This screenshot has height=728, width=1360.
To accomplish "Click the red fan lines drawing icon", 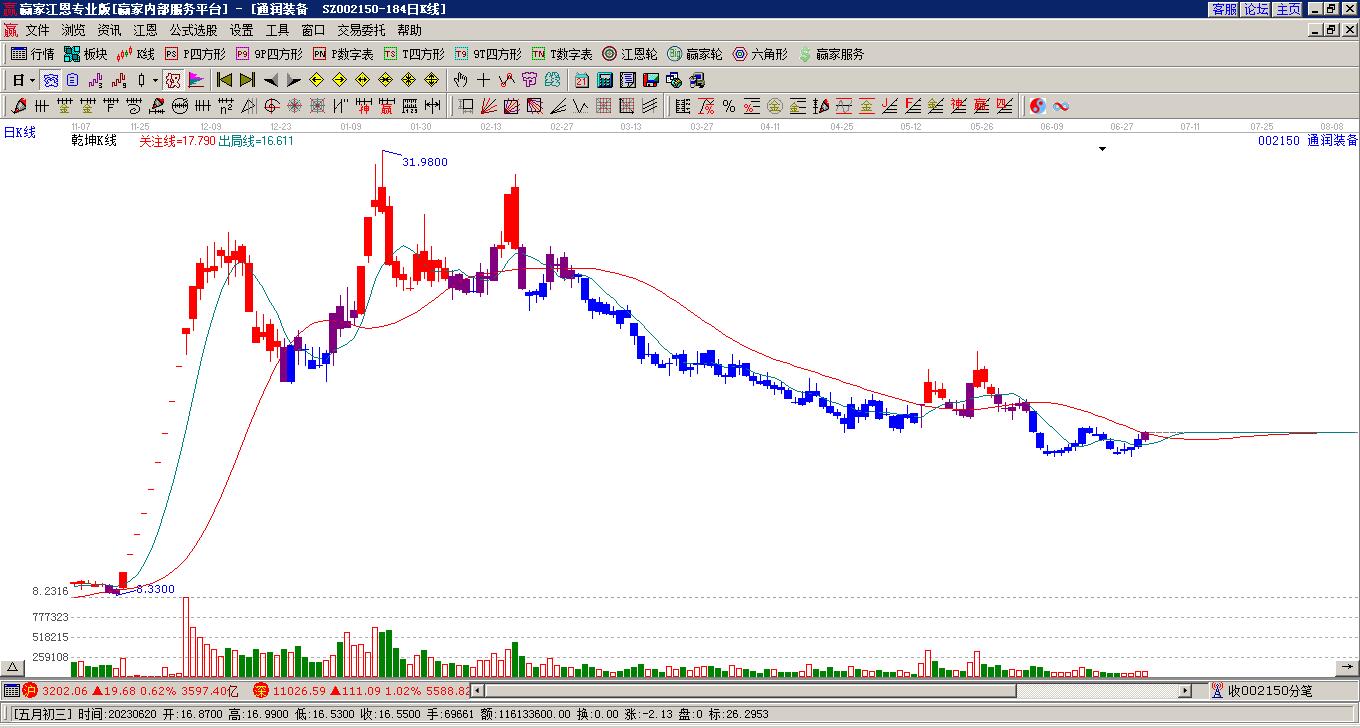I will pos(489,106).
